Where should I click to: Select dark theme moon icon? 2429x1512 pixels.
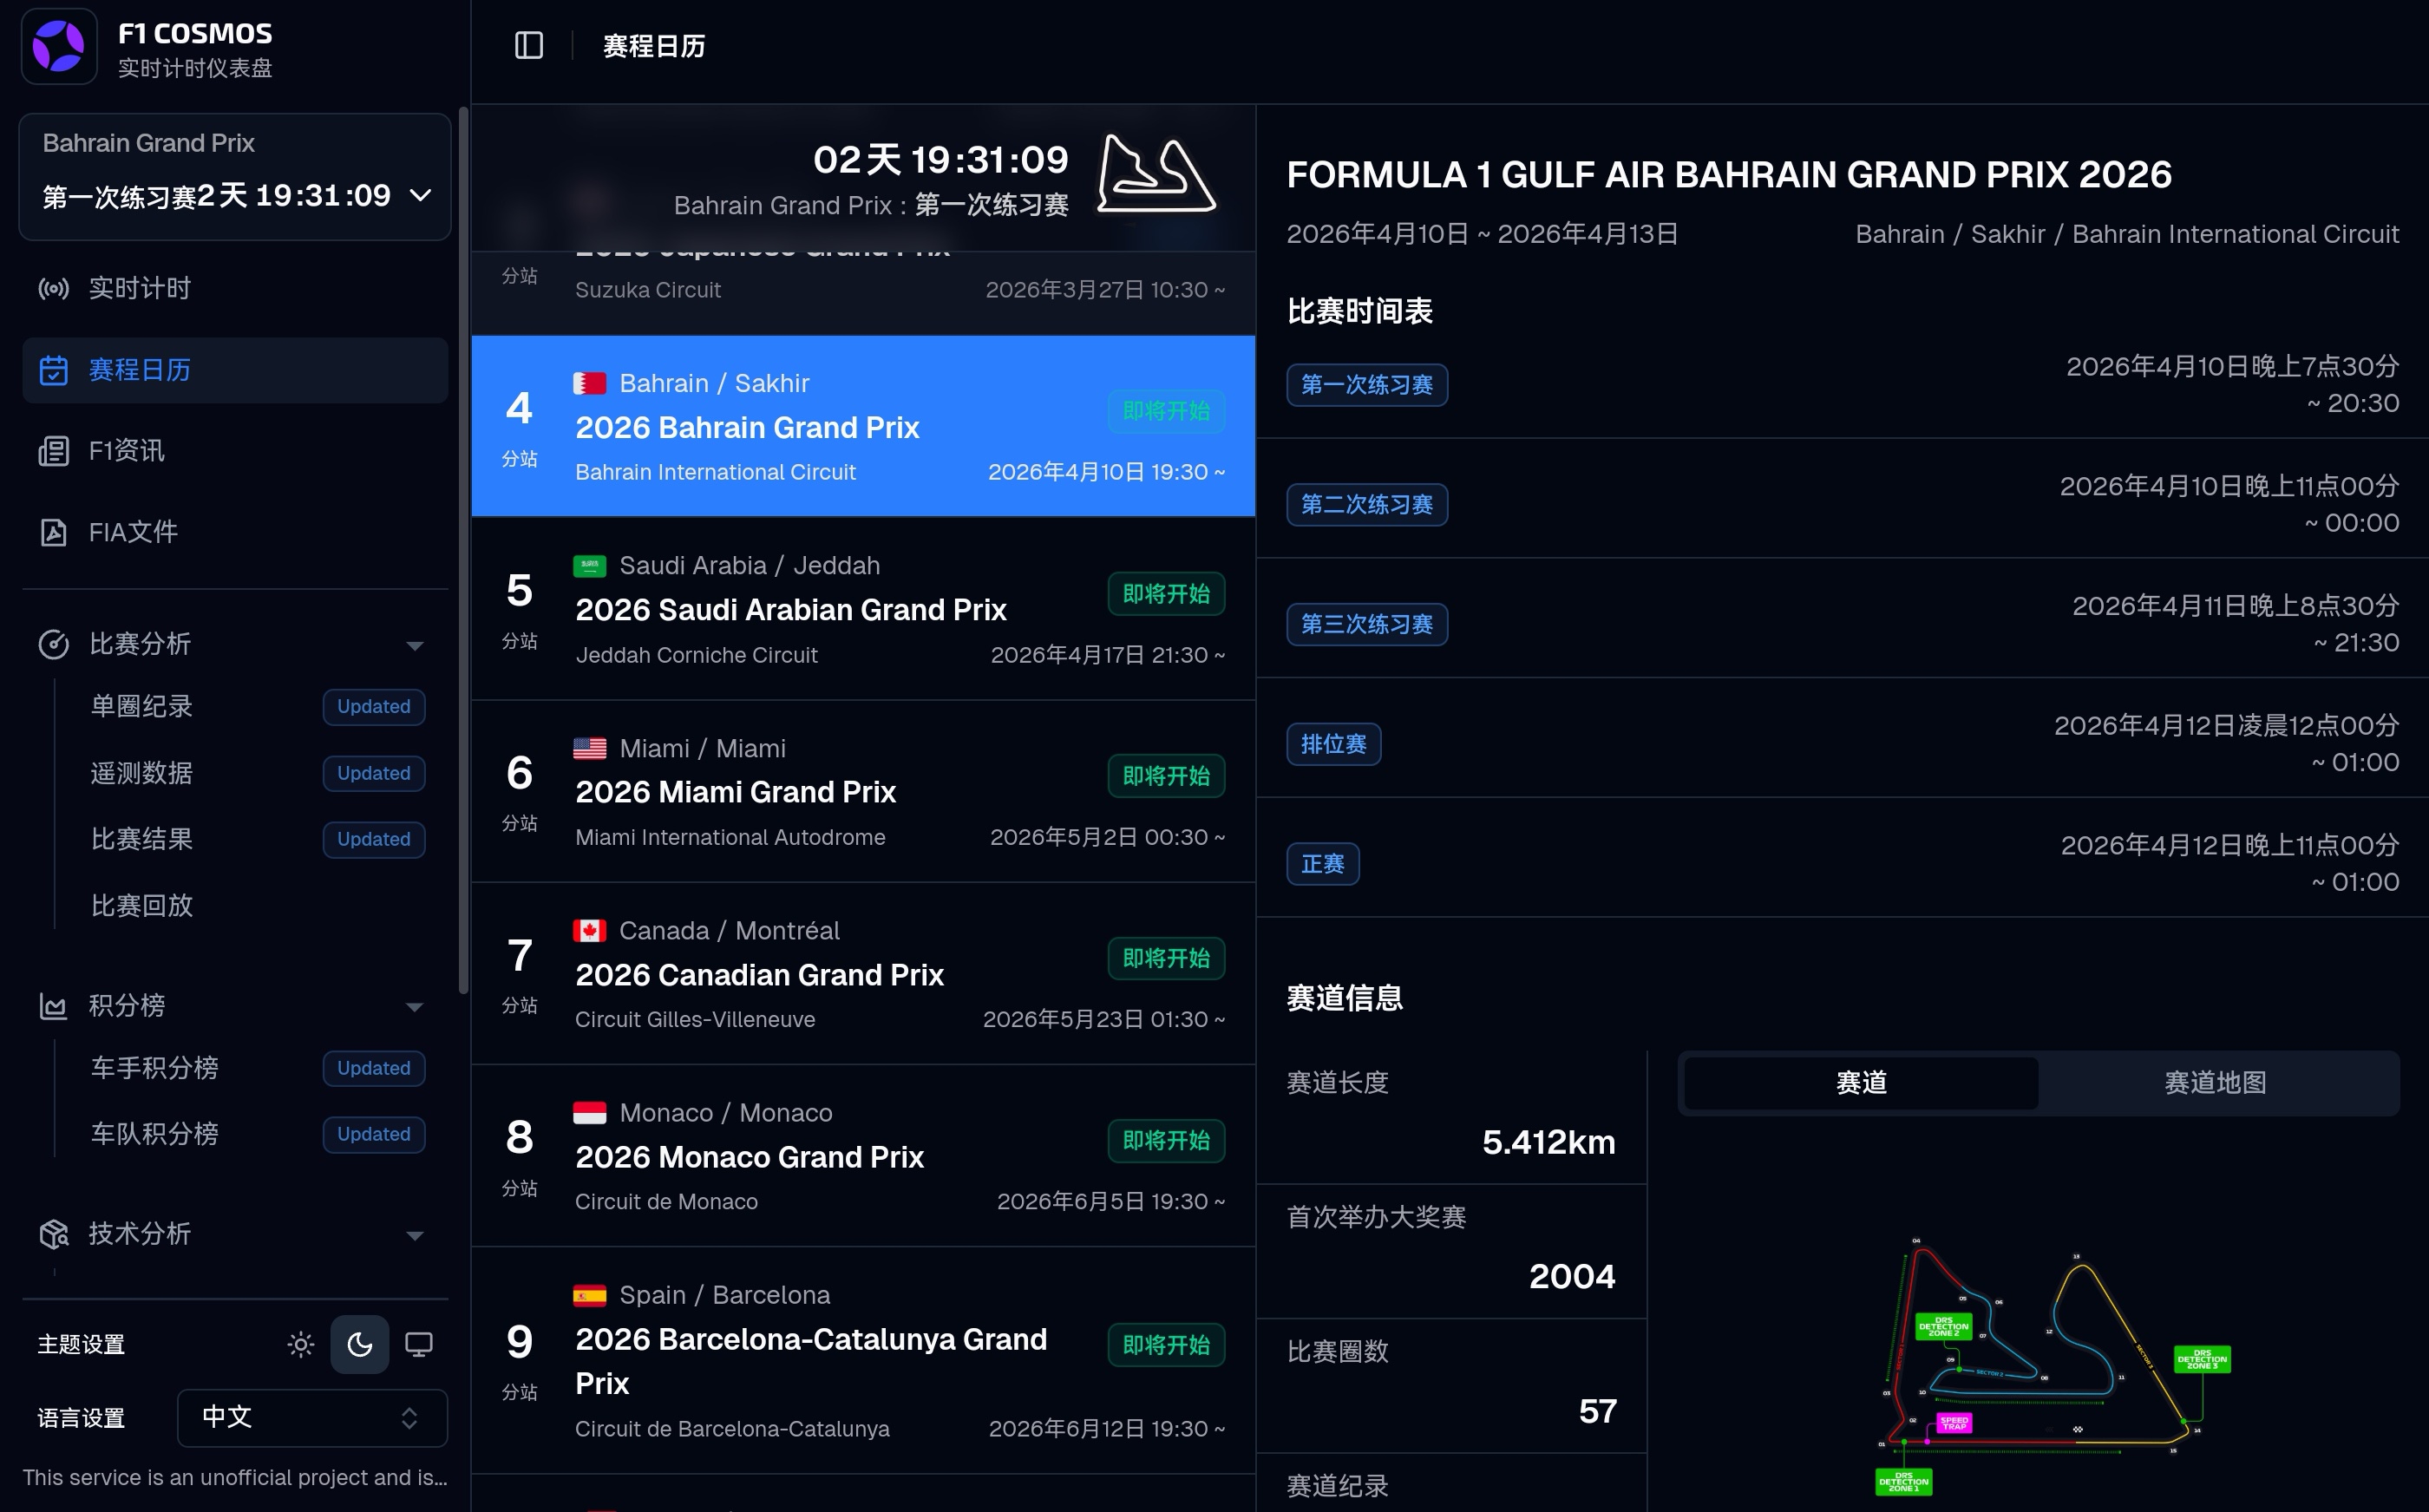point(359,1344)
